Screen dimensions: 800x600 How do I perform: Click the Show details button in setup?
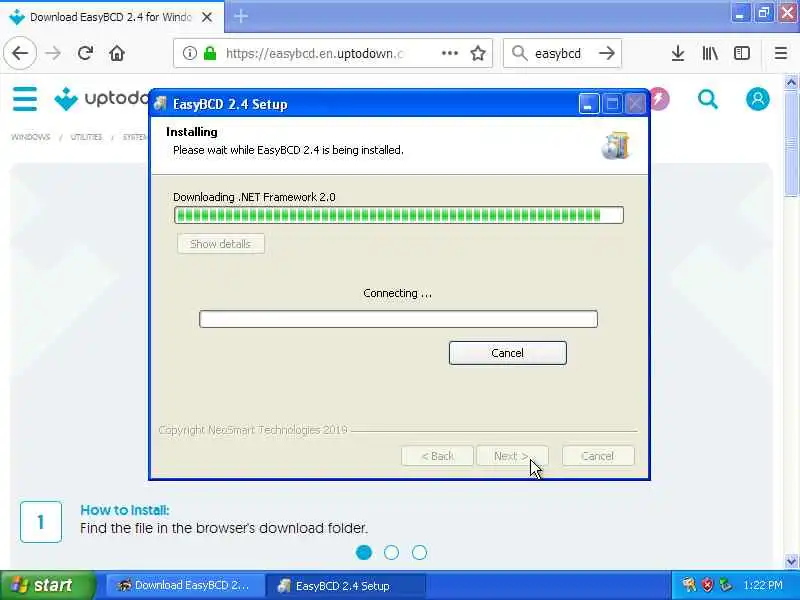point(221,244)
